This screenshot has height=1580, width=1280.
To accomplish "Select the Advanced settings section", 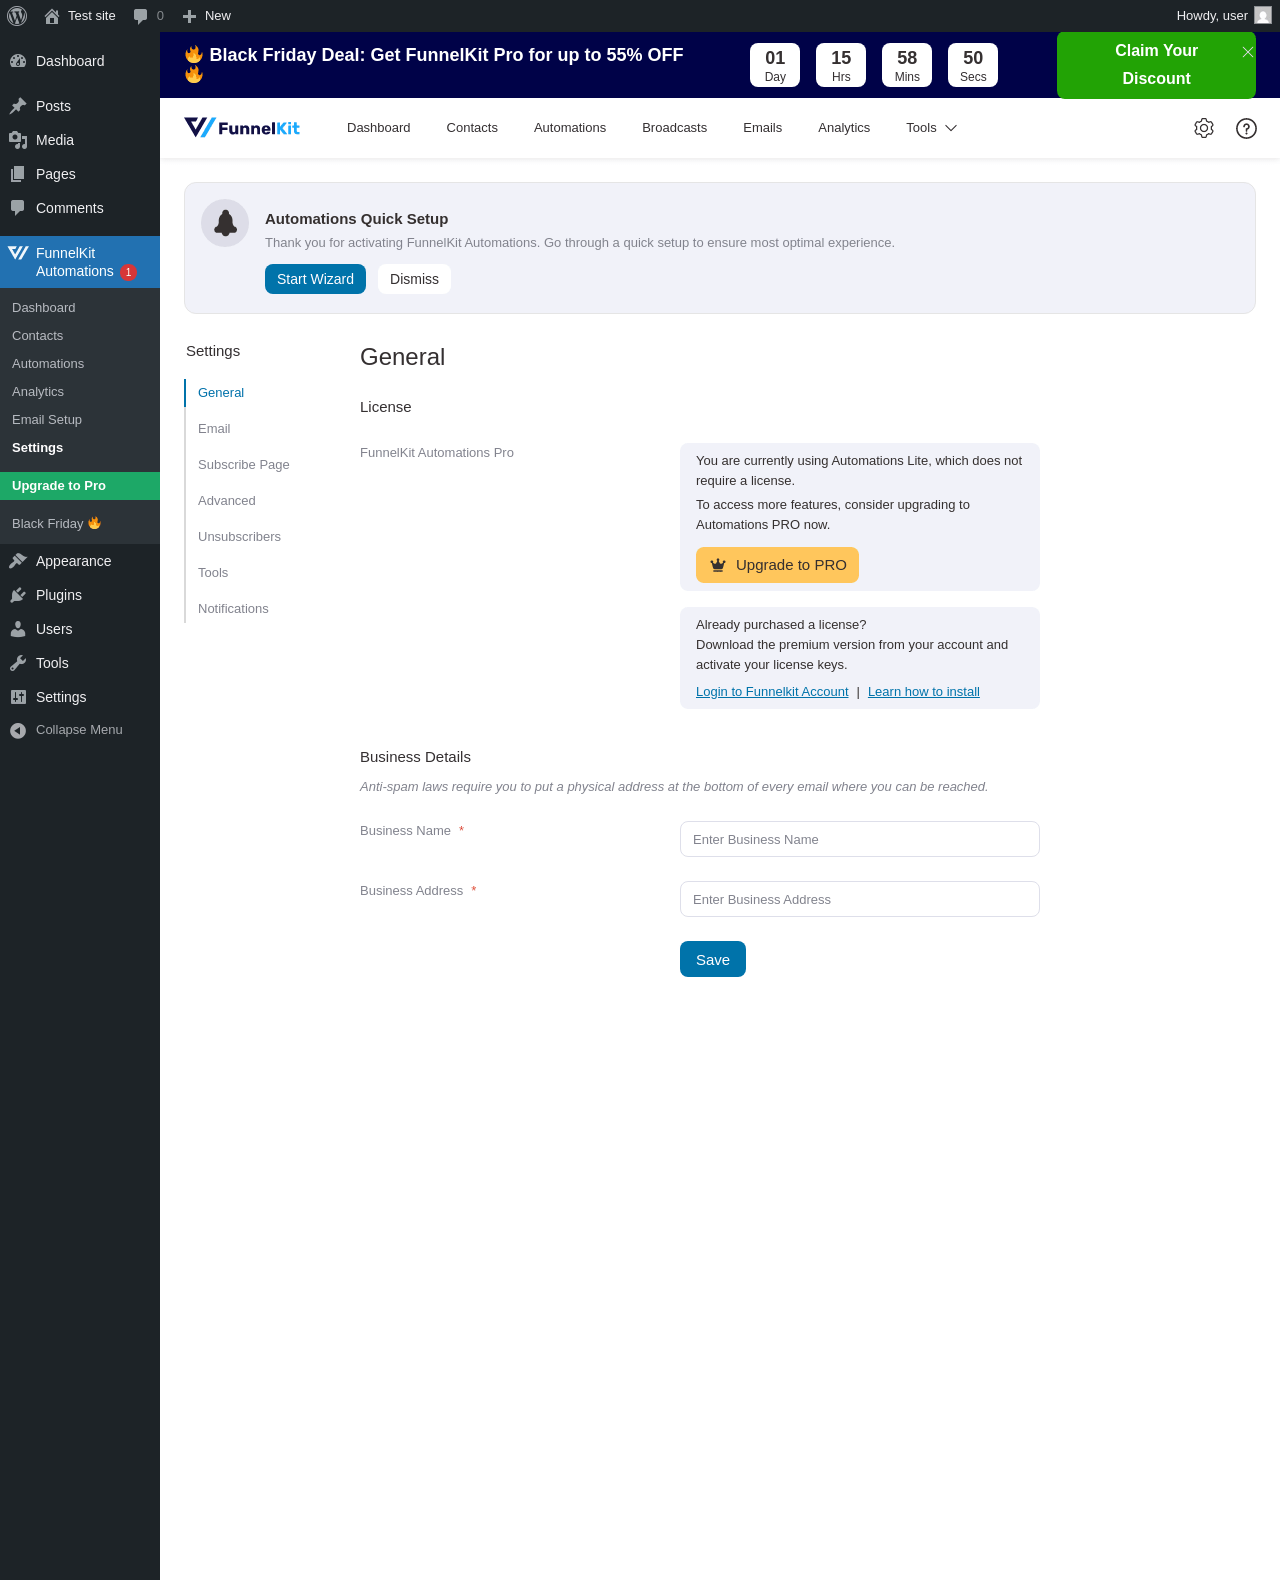I will coord(227,501).
